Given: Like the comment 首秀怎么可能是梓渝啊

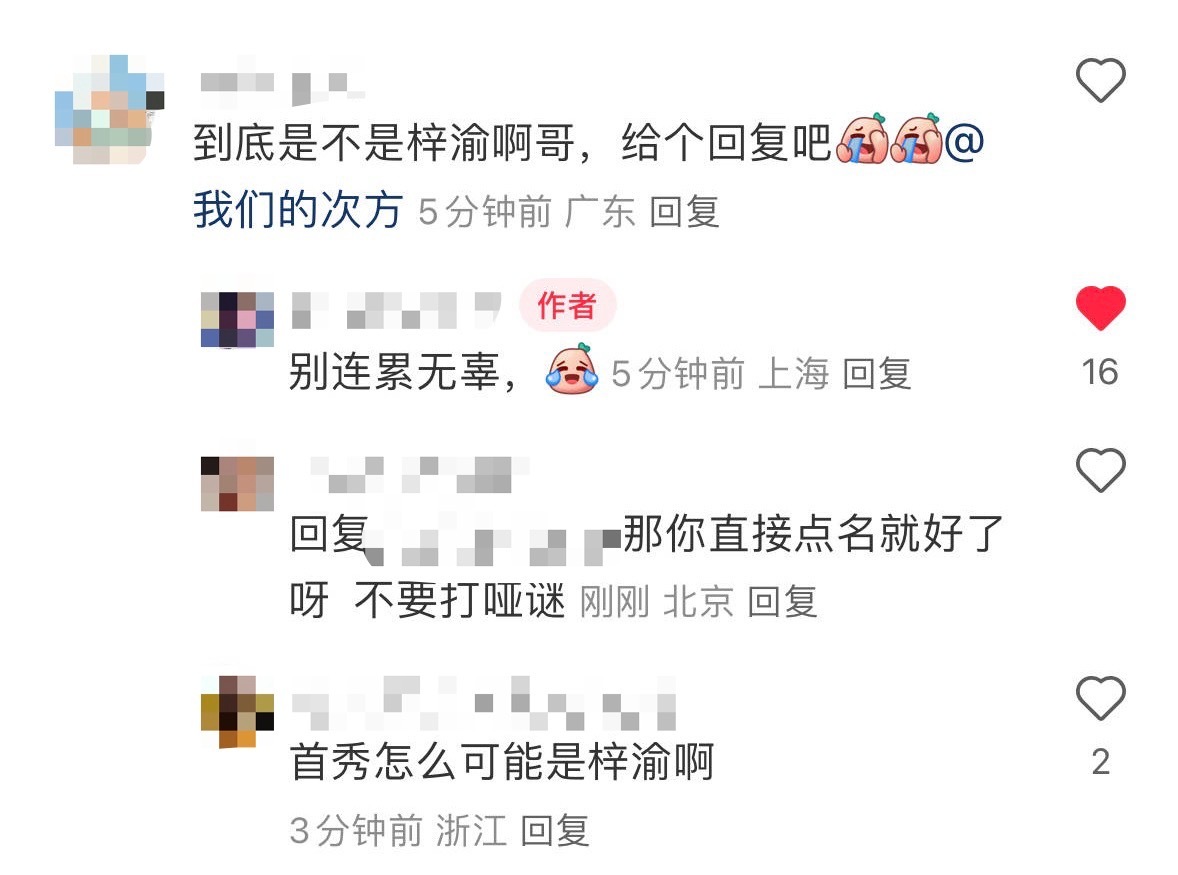Looking at the screenshot, I should pos(1100,698).
